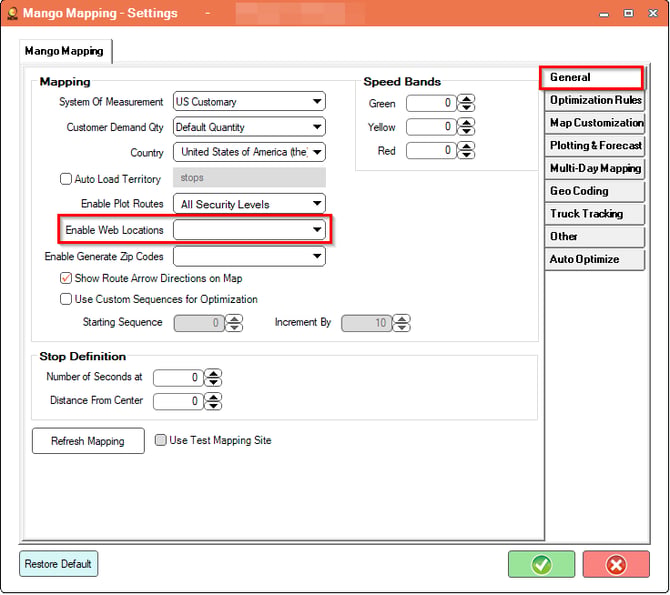The image size is (670, 595).
Task: Open Enable Generate Zip Codes dropdown
Action: pos(249,256)
